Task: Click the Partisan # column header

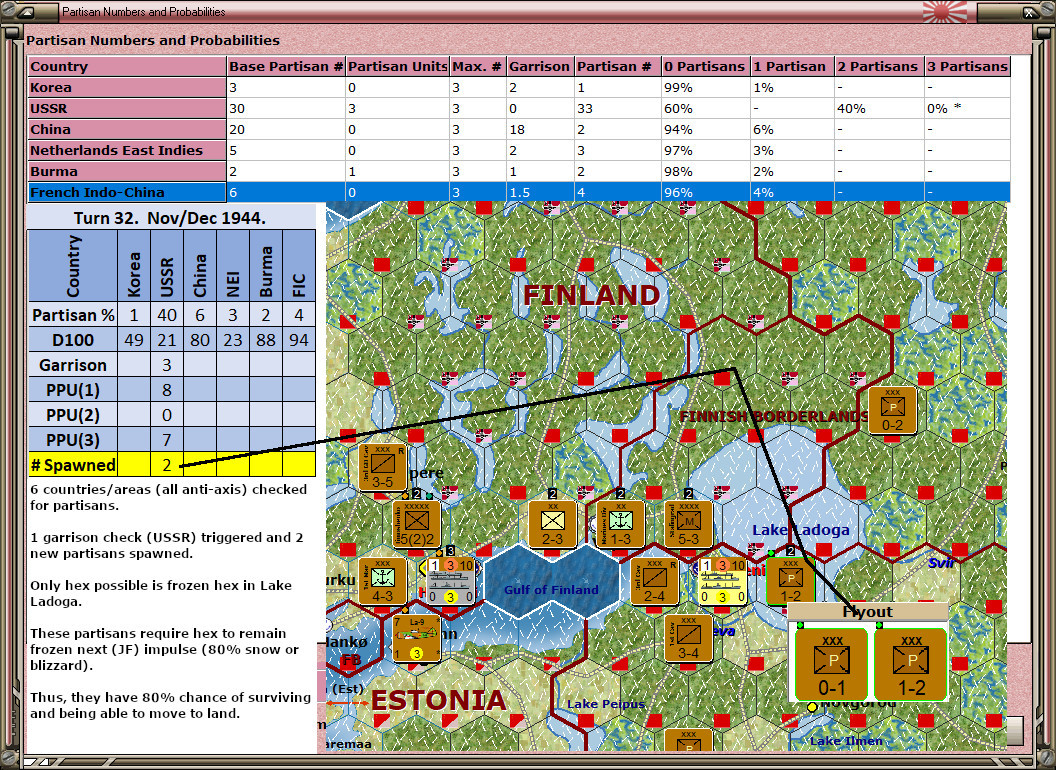Action: click(617, 66)
